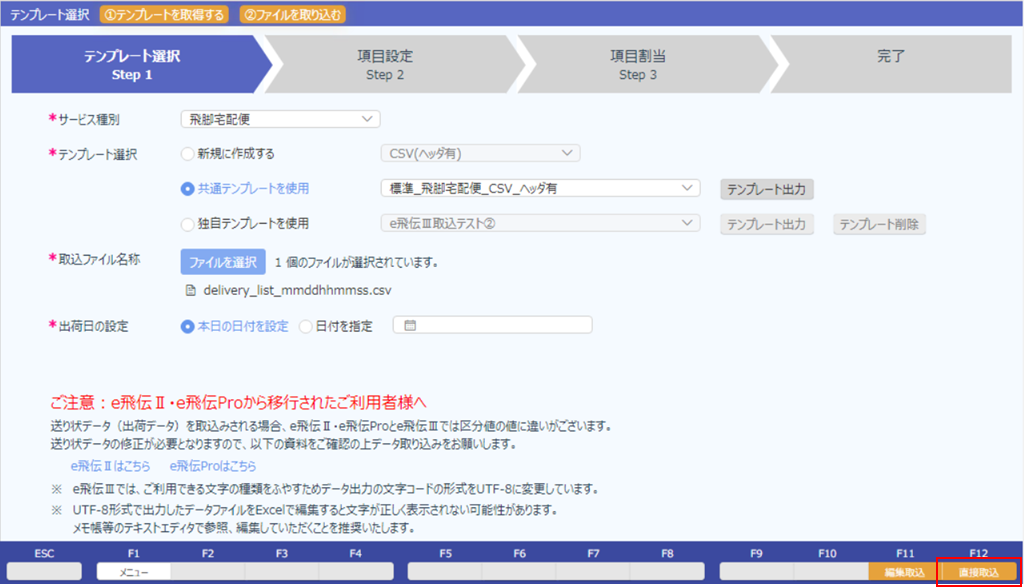
Task: Click ②ファイルを取り込む tab at top
Action: point(293,14)
